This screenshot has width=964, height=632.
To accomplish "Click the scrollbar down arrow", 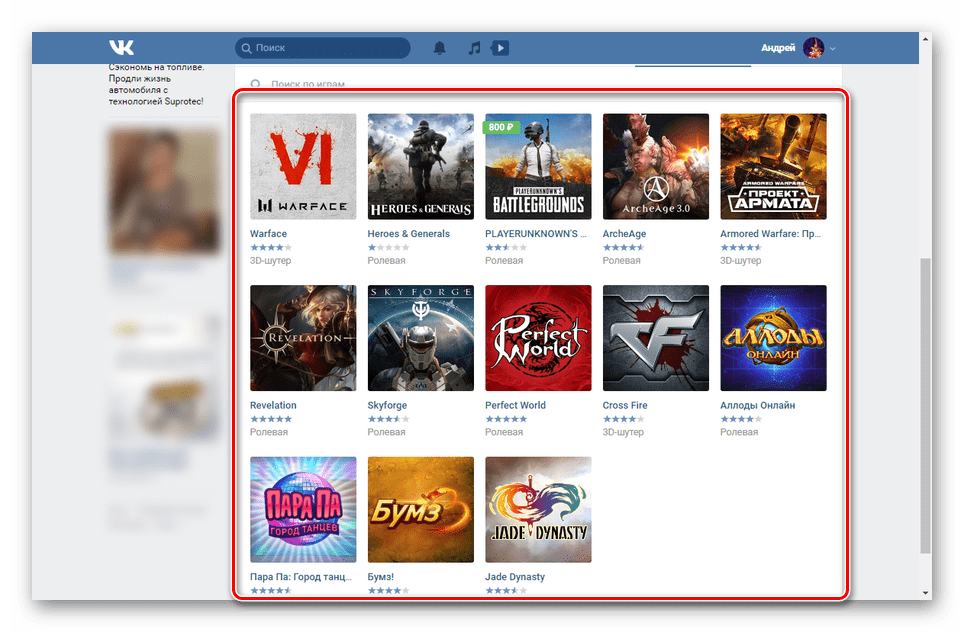I will (925, 593).
